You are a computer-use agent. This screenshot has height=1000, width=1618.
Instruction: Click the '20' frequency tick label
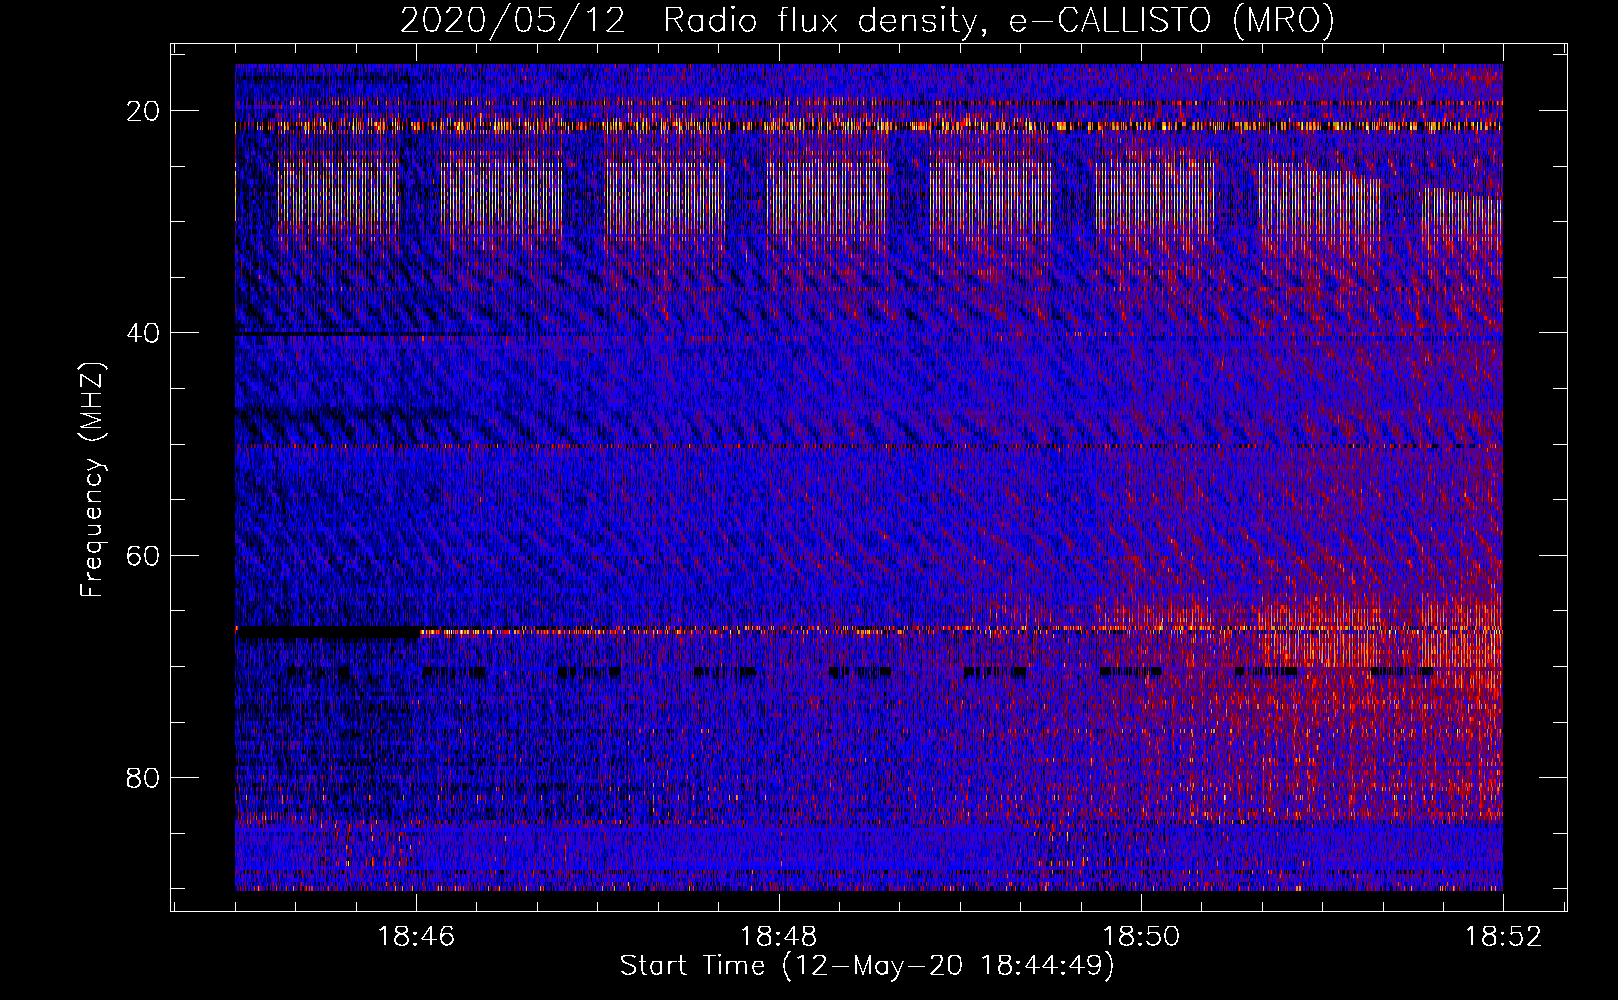coord(144,111)
